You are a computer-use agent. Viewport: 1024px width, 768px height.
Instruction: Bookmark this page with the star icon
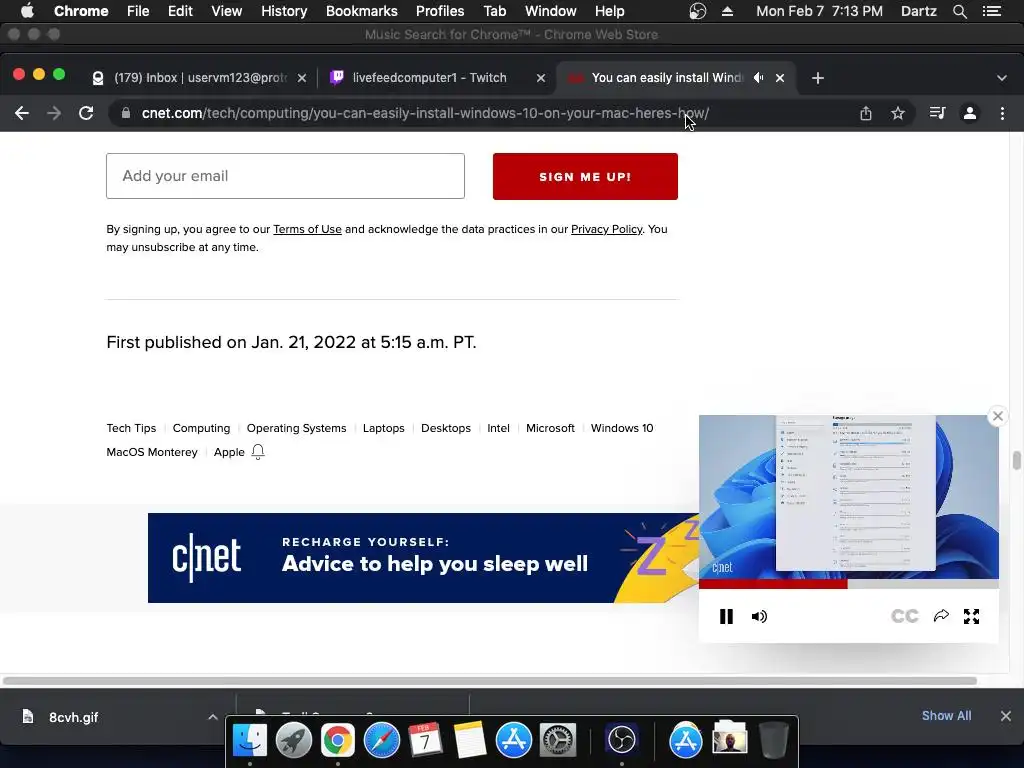[x=898, y=113]
